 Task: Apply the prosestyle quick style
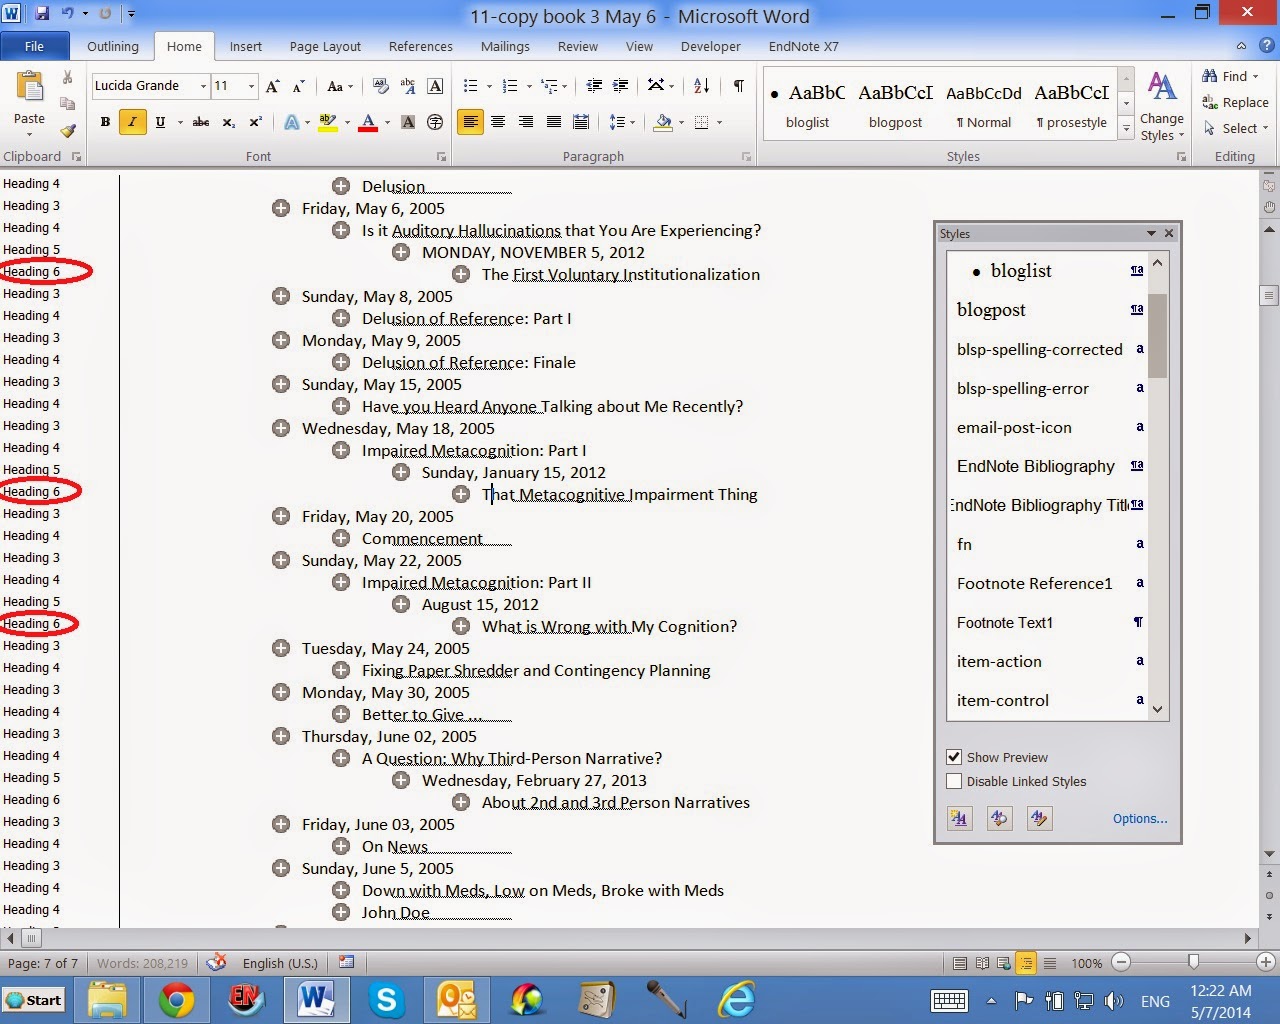click(x=1072, y=105)
